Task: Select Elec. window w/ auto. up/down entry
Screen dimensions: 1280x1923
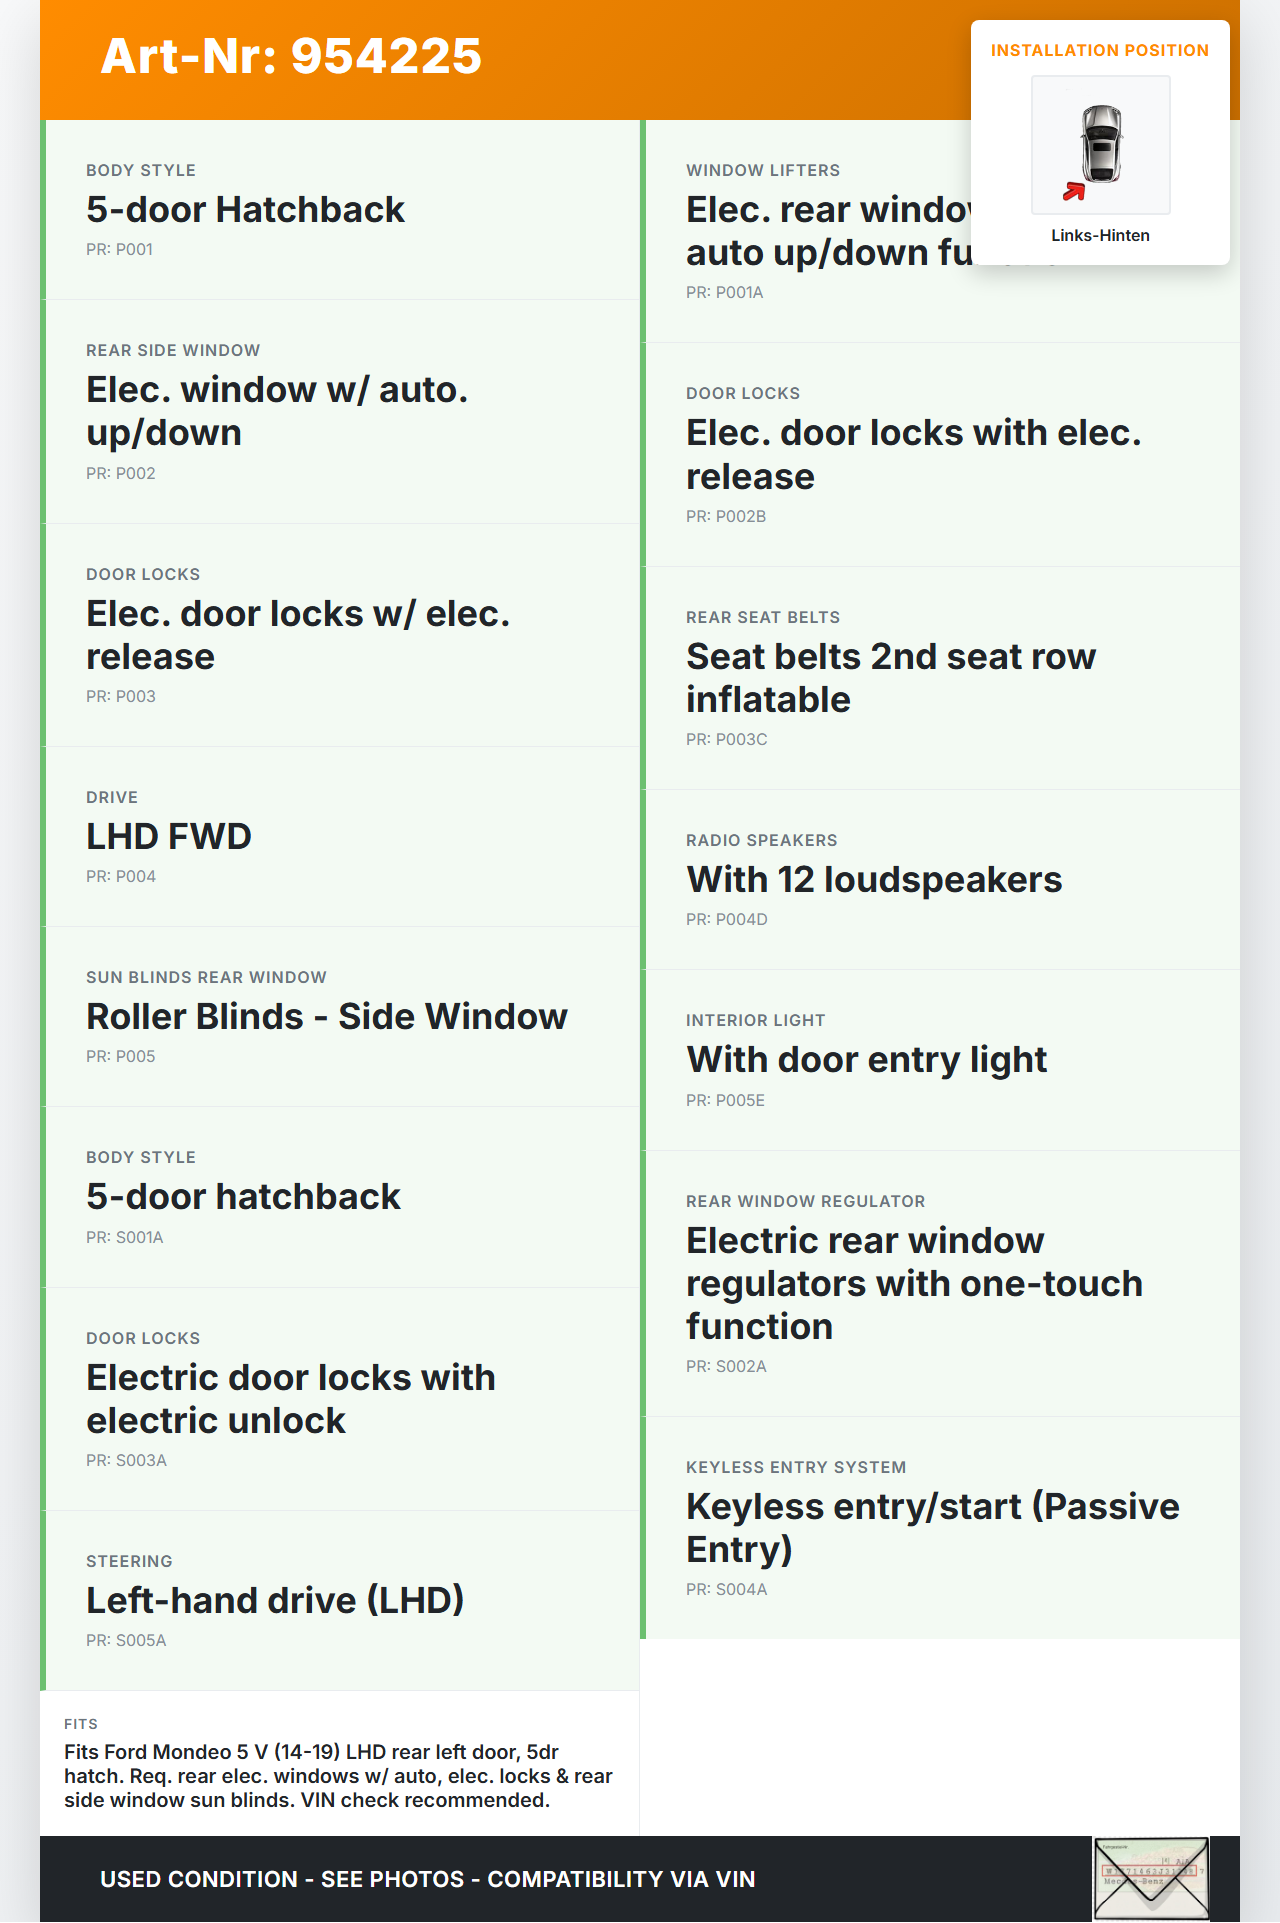Action: [x=277, y=411]
